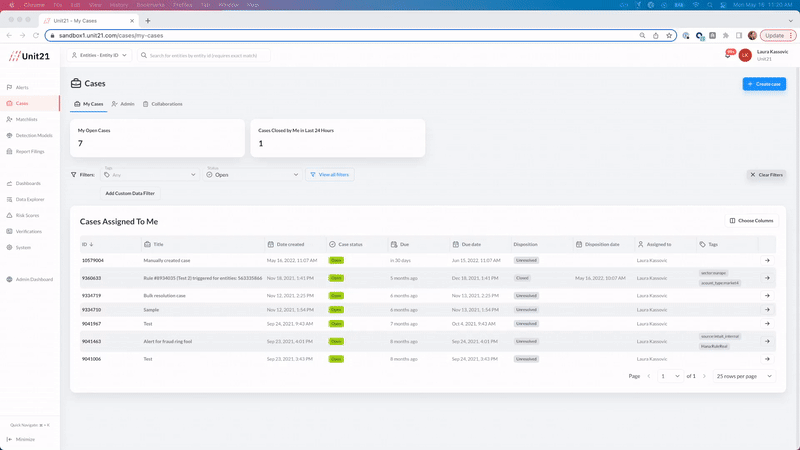Screen dimensions: 800x450
Task: Open the Status filter dropdown set to Open
Action: (253, 174)
